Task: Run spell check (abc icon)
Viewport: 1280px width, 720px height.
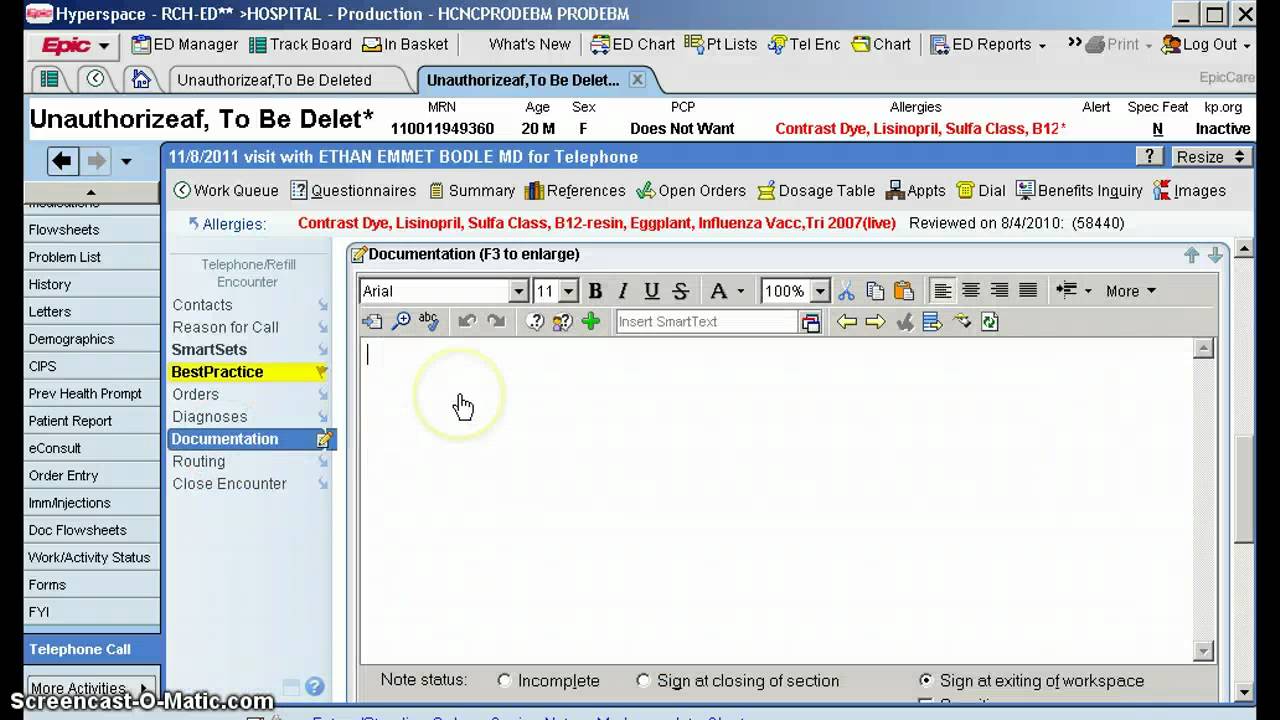Action: [429, 321]
